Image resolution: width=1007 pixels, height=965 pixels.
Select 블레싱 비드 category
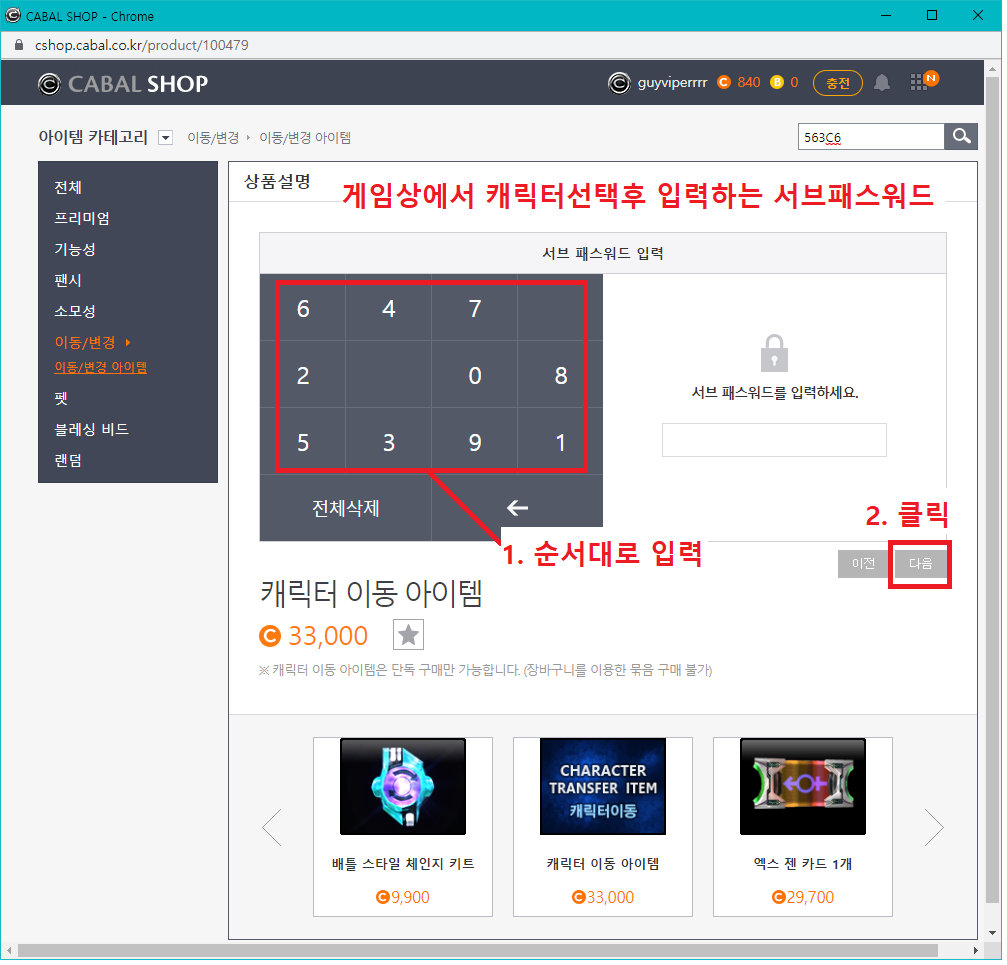coord(92,431)
